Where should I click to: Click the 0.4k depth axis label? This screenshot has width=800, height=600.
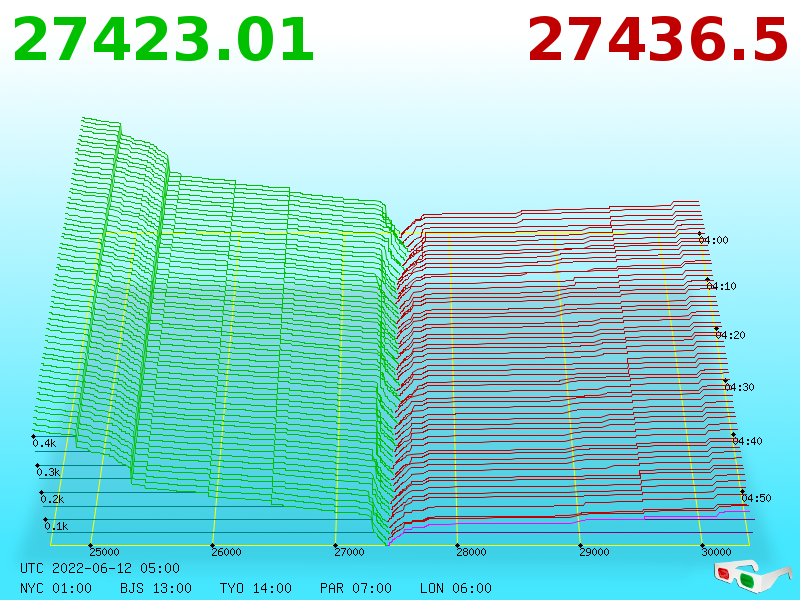coord(44,443)
